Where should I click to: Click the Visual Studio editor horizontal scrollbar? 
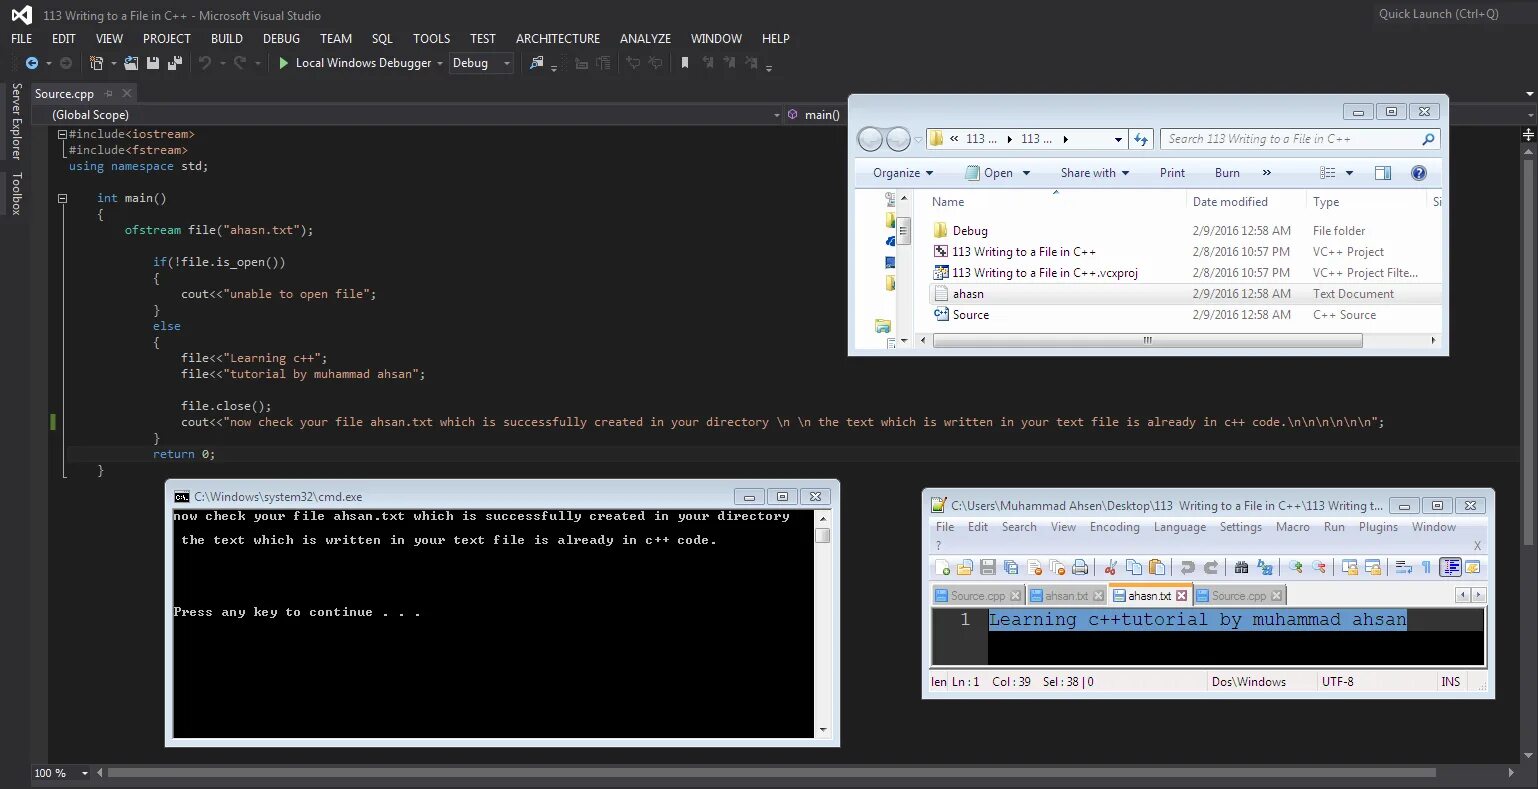[772, 773]
